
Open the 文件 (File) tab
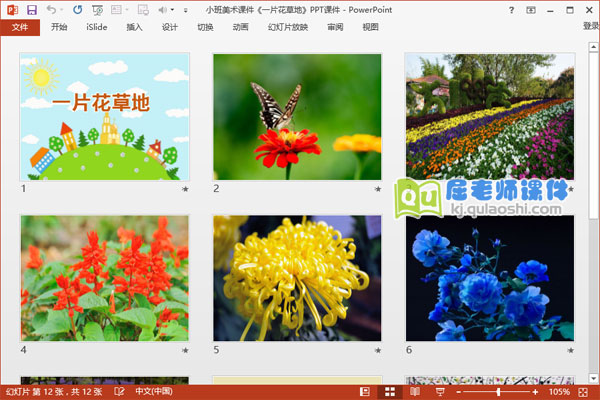pos(20,27)
